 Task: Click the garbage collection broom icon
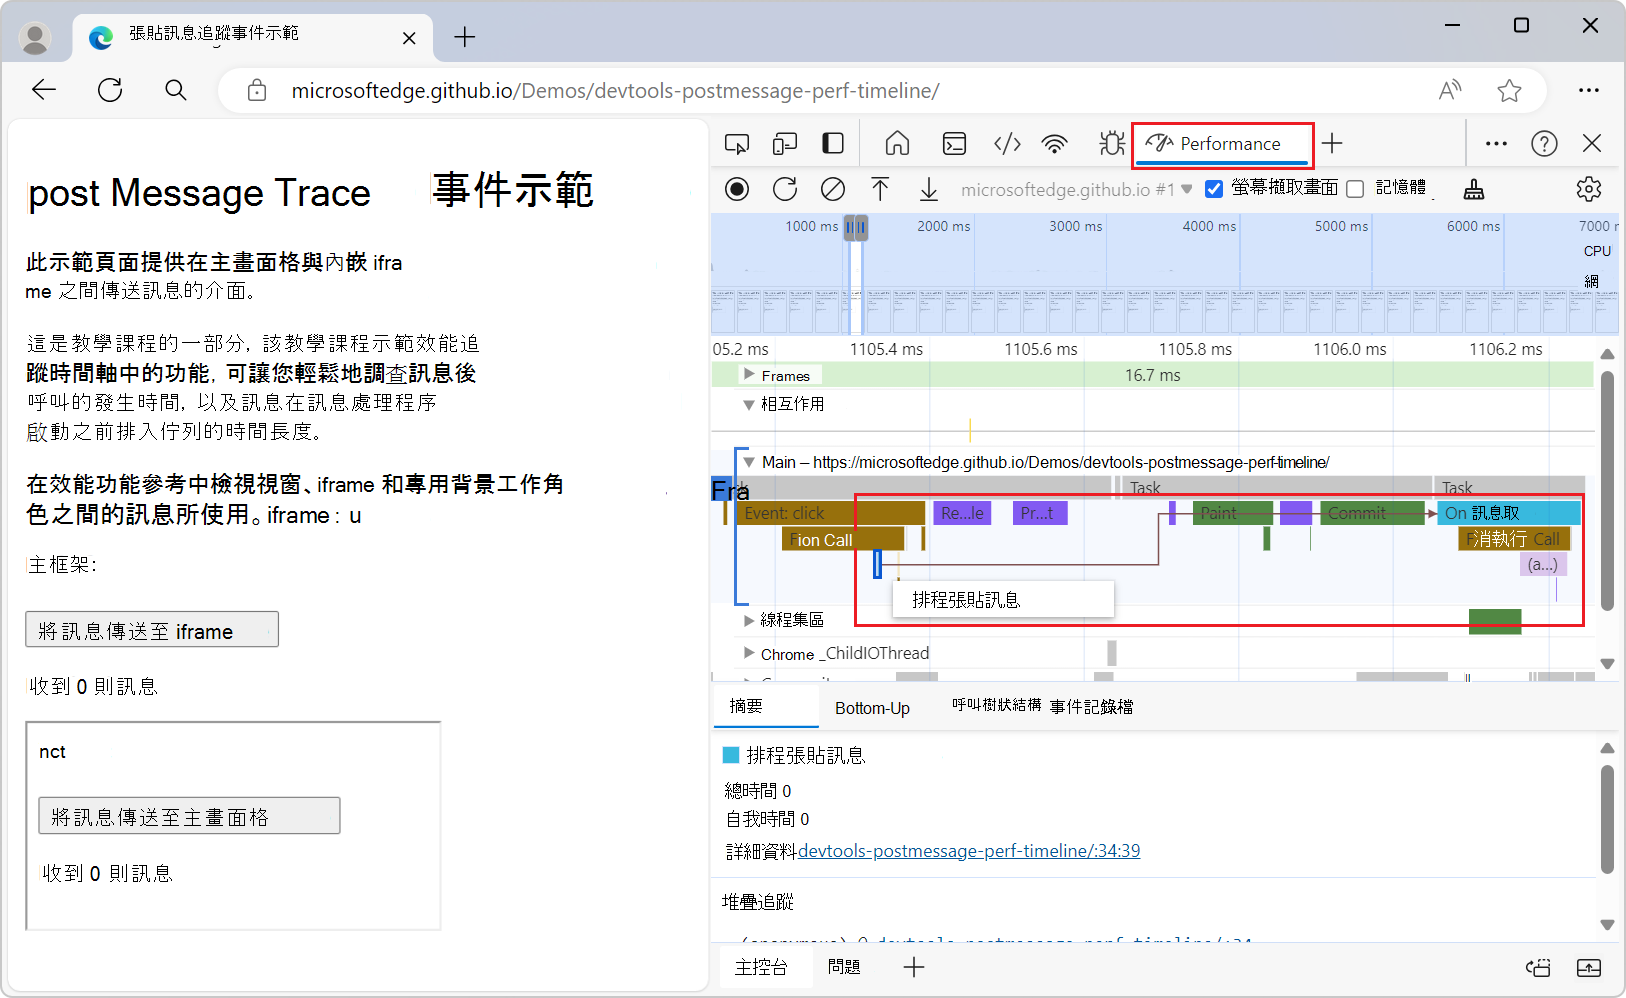click(1474, 189)
